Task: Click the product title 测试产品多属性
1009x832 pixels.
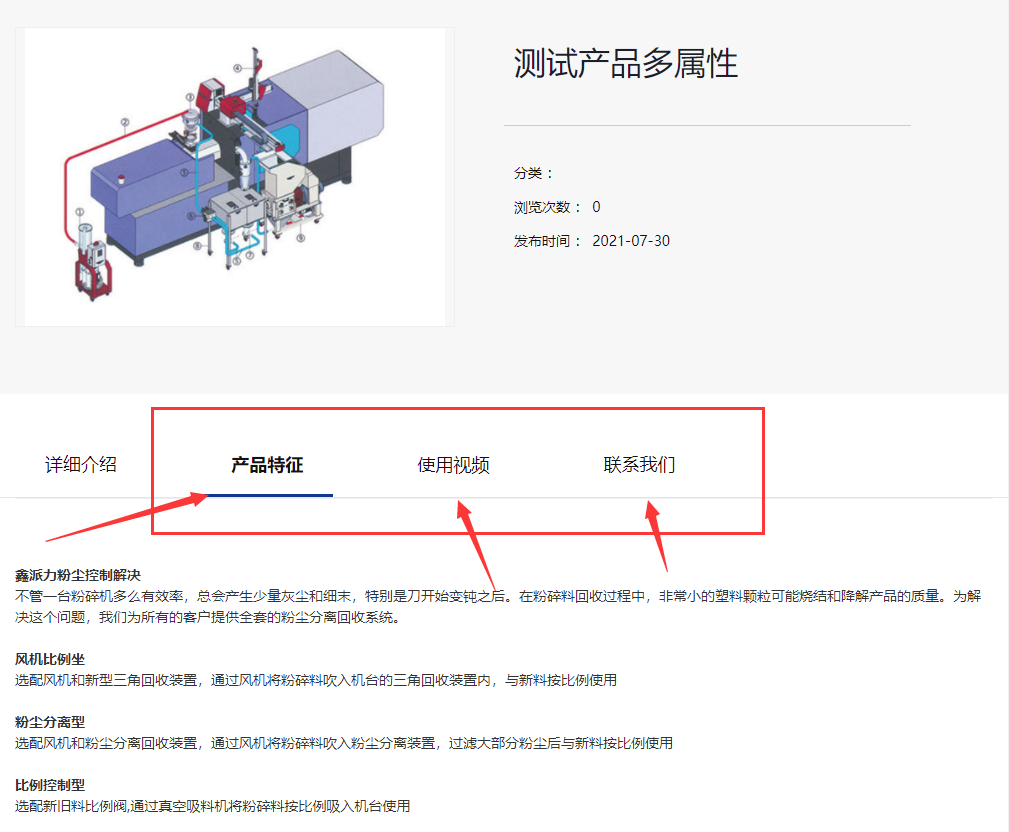Action: (625, 63)
